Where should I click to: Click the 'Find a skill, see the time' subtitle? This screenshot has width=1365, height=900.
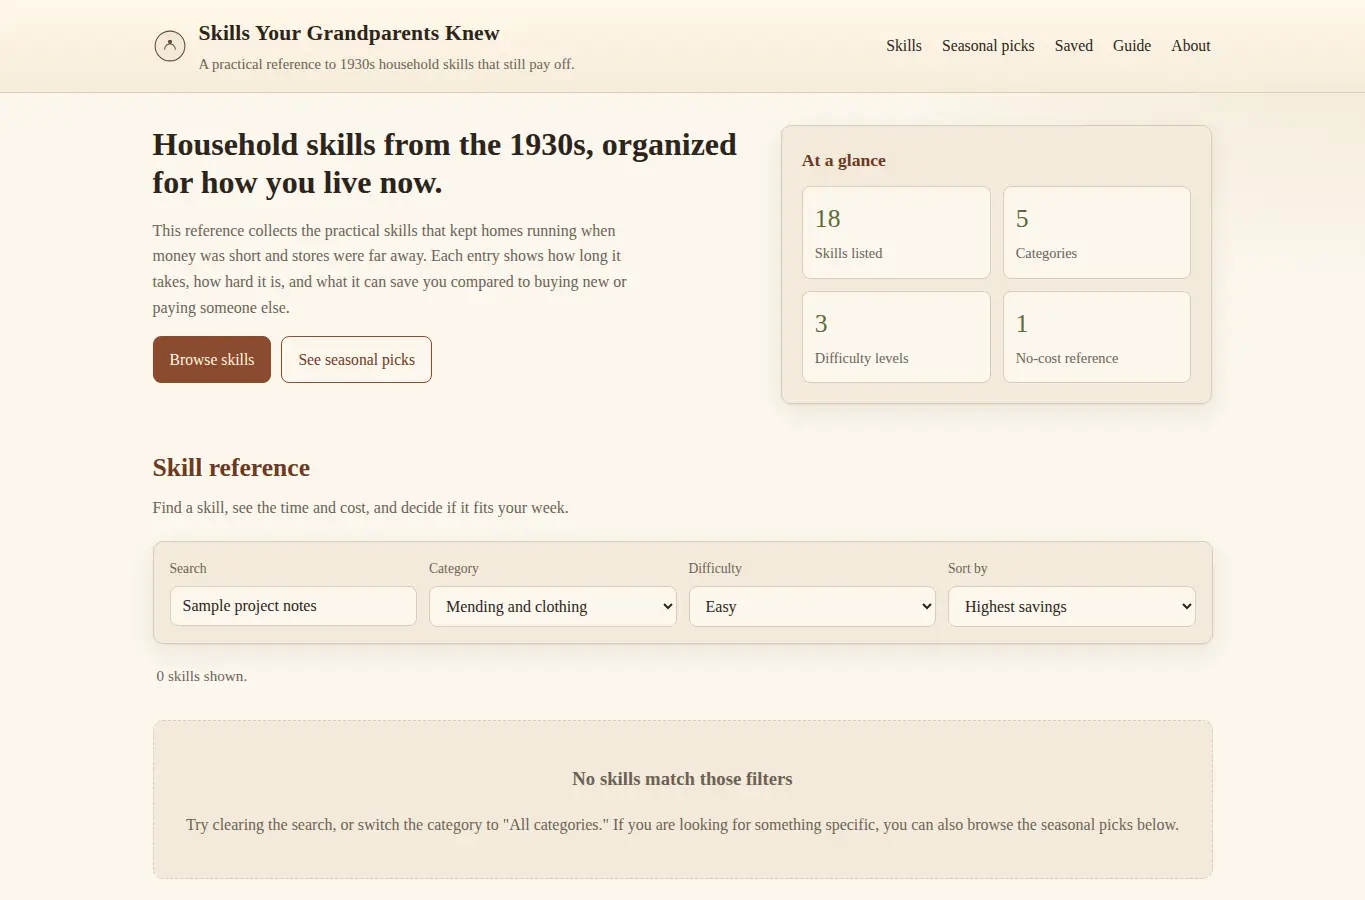[360, 507]
